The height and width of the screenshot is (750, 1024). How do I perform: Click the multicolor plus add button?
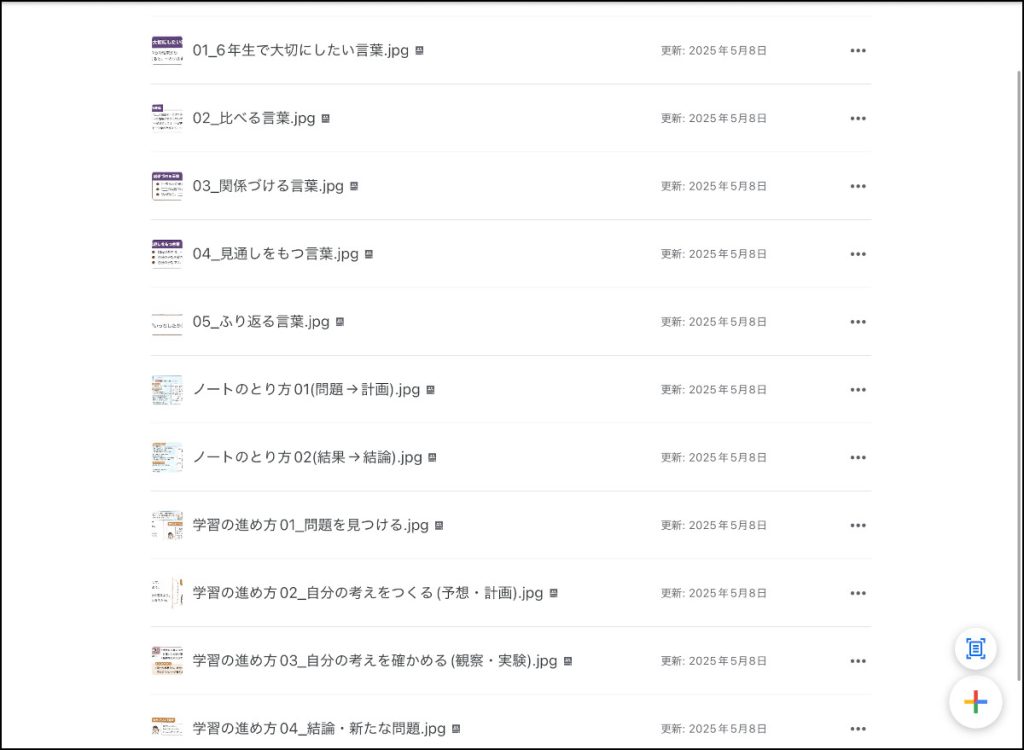[x=975, y=702]
